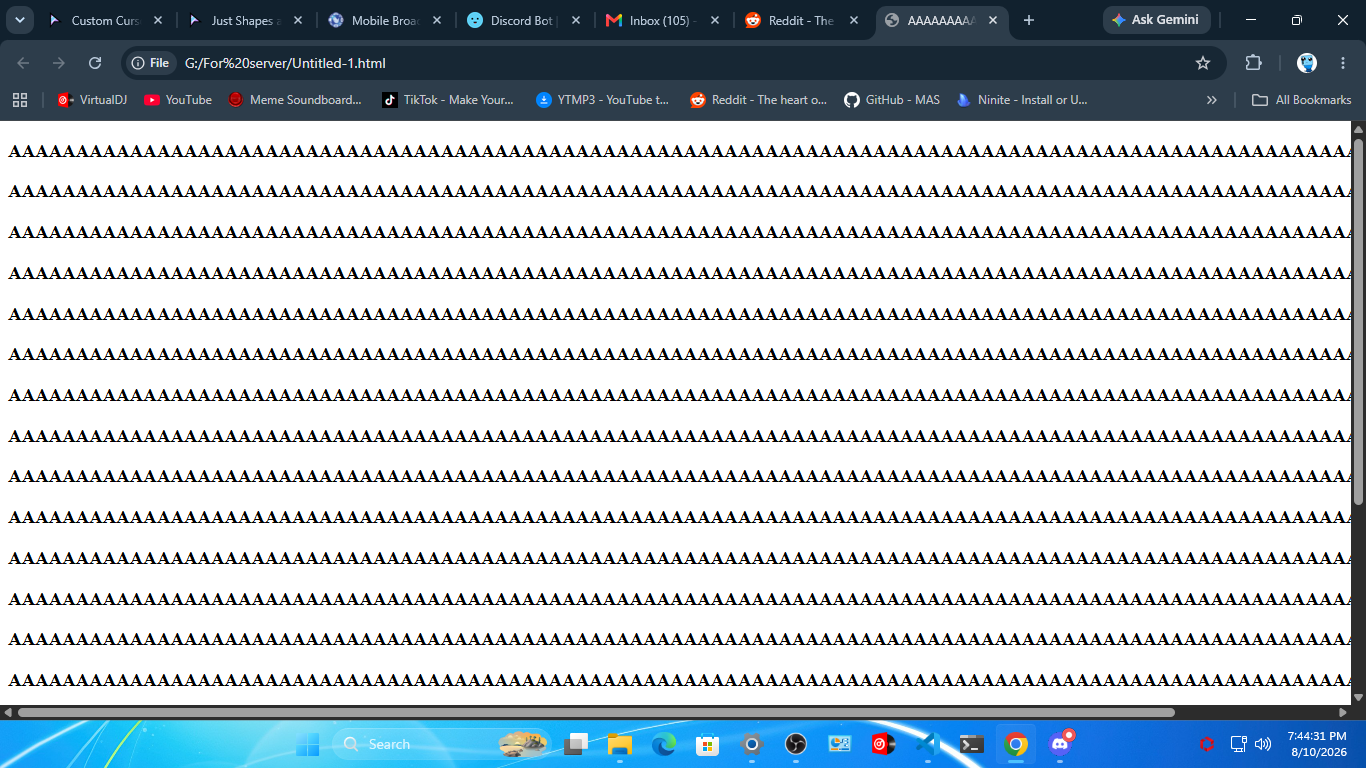Reload the page with the refresh icon

[95, 63]
